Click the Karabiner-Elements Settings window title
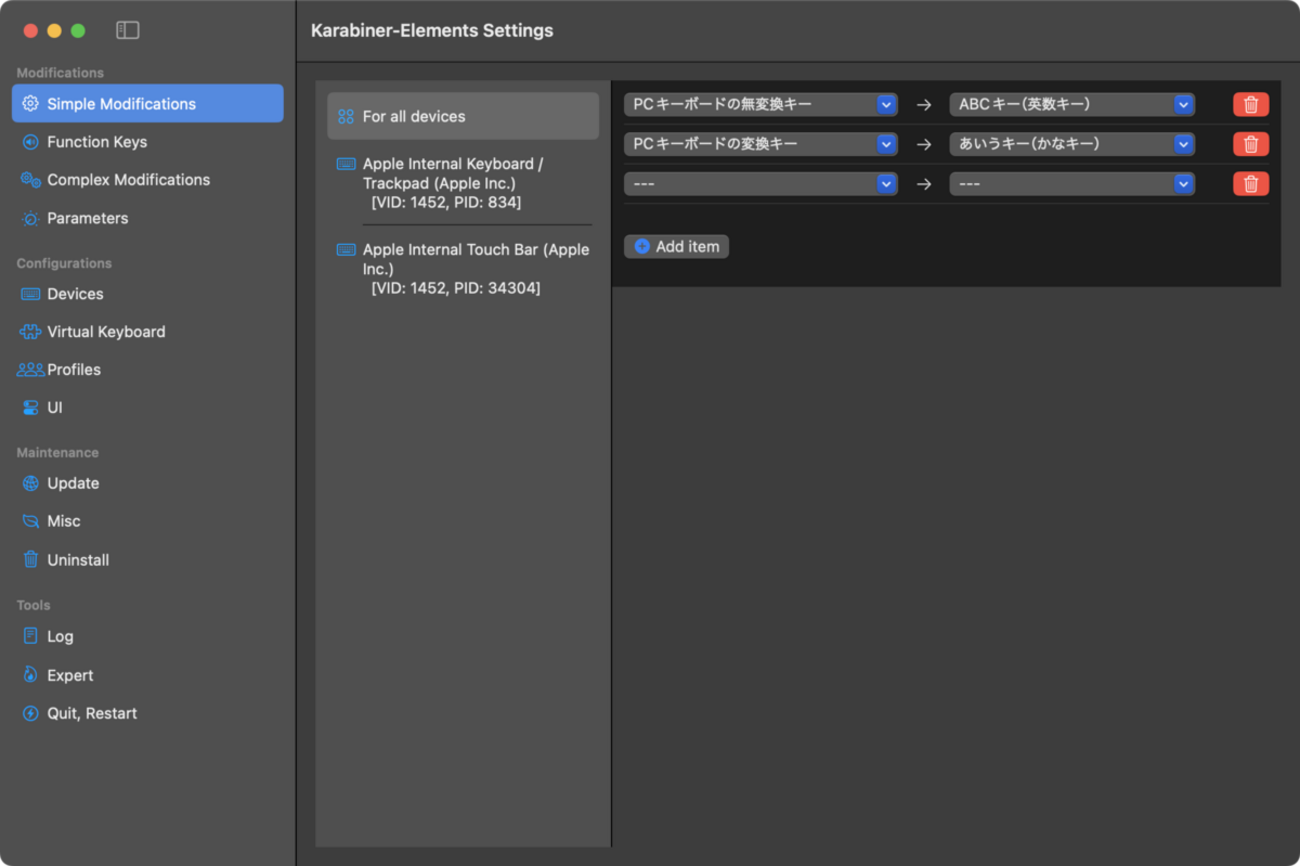 432,31
